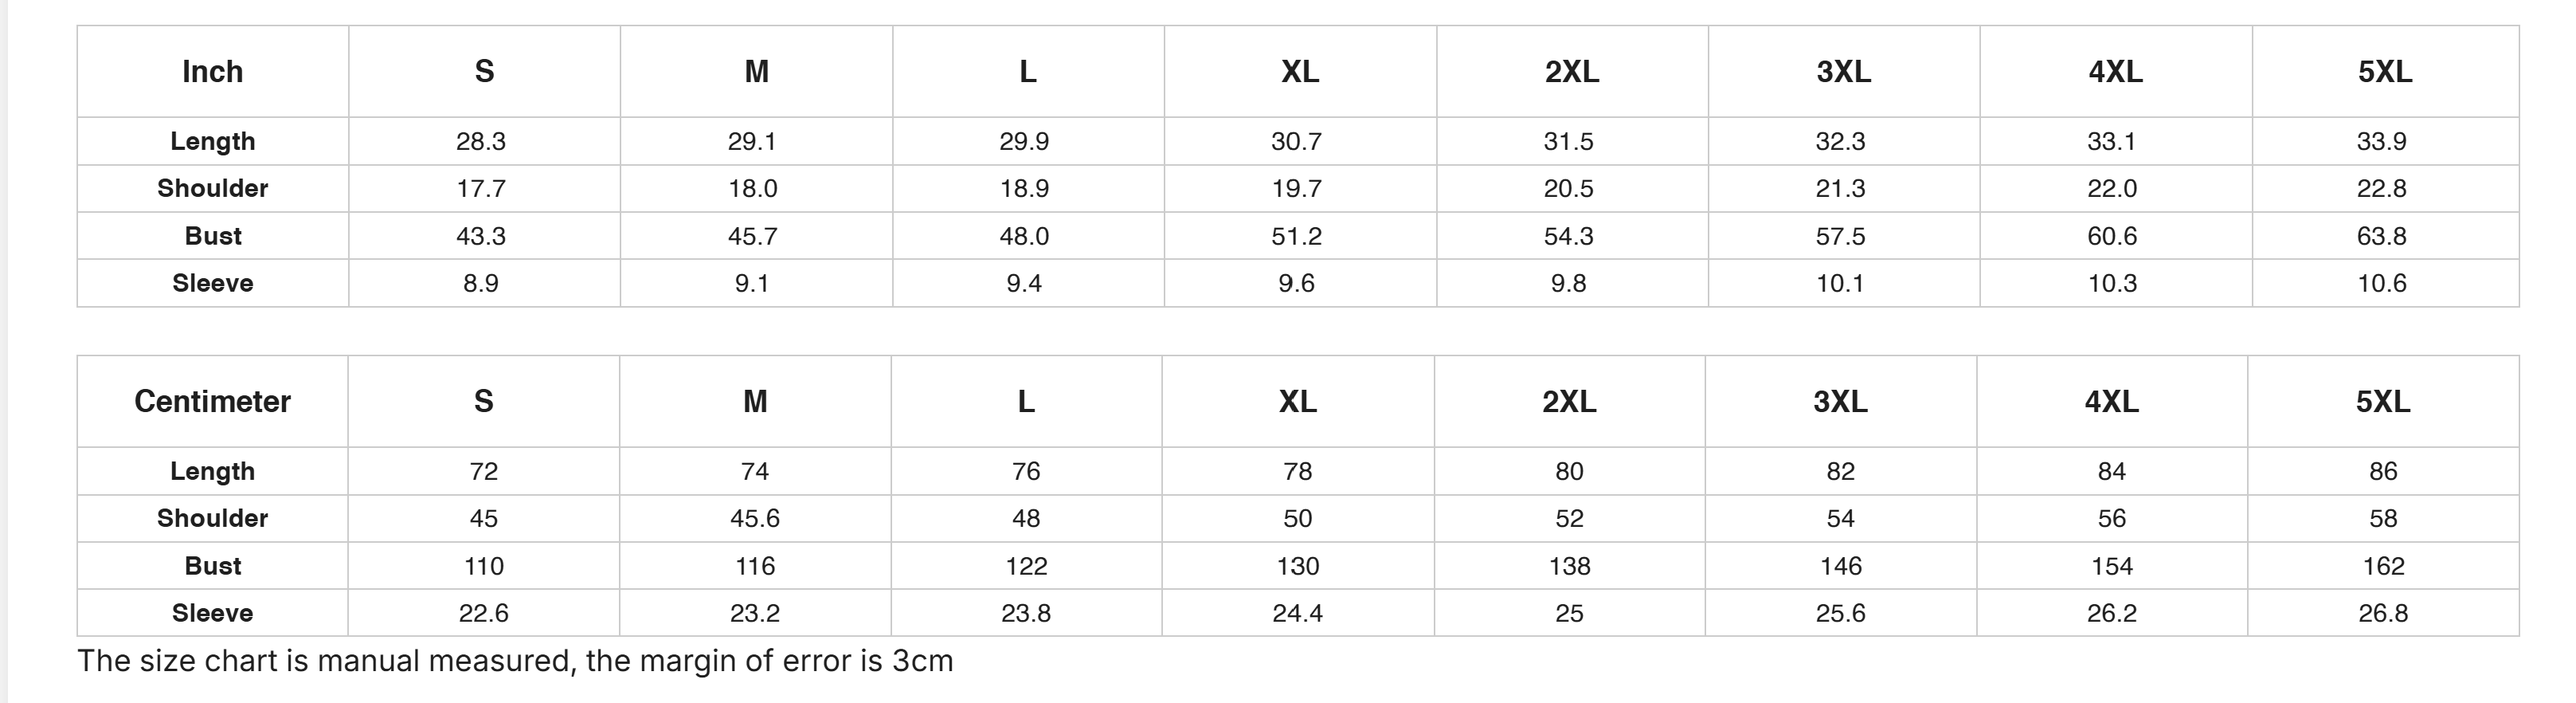Click the Inch table header cell
The image size is (2576, 703).
pos(213,72)
